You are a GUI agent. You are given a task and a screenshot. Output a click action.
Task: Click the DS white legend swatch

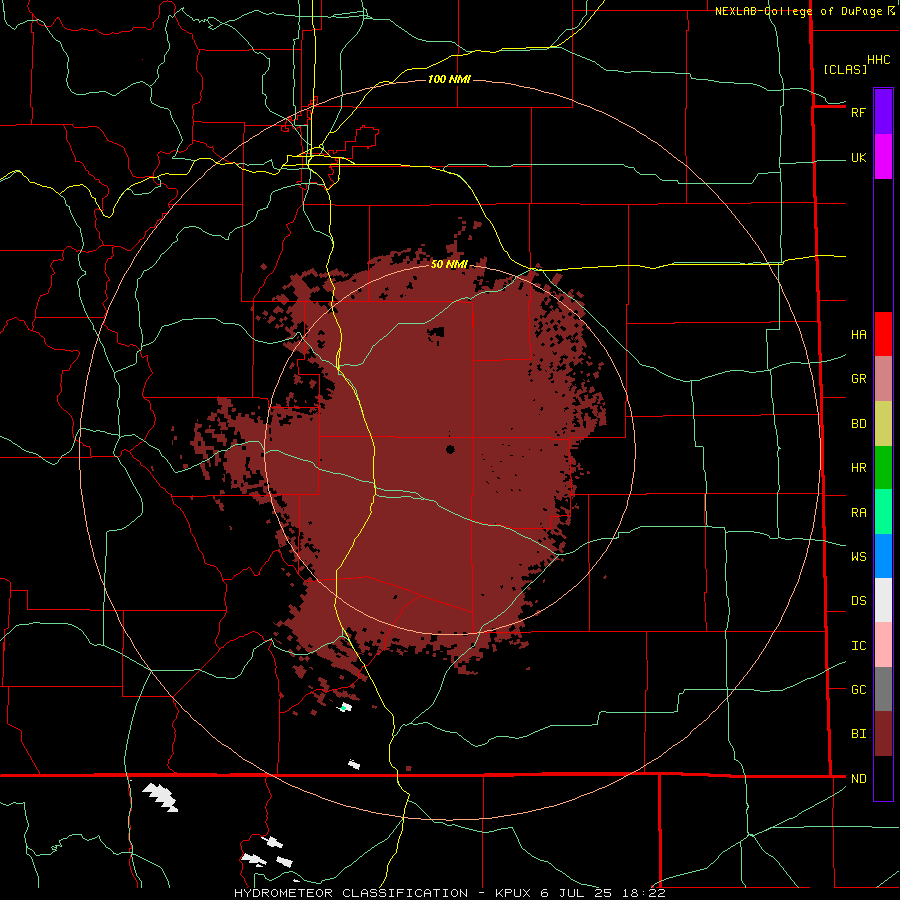(x=883, y=600)
